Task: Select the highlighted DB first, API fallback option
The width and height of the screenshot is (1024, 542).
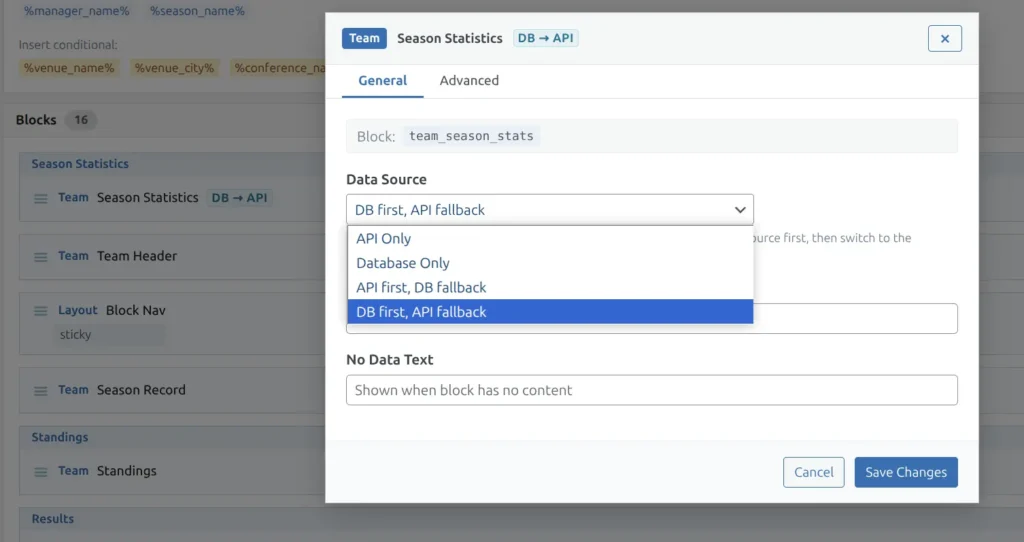Action: point(550,311)
